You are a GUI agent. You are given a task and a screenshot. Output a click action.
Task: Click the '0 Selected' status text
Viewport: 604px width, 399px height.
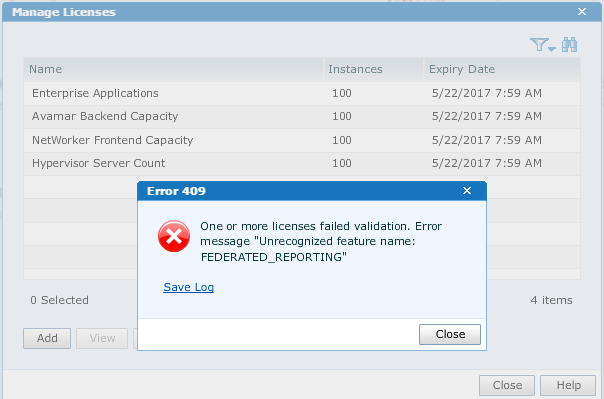59,300
